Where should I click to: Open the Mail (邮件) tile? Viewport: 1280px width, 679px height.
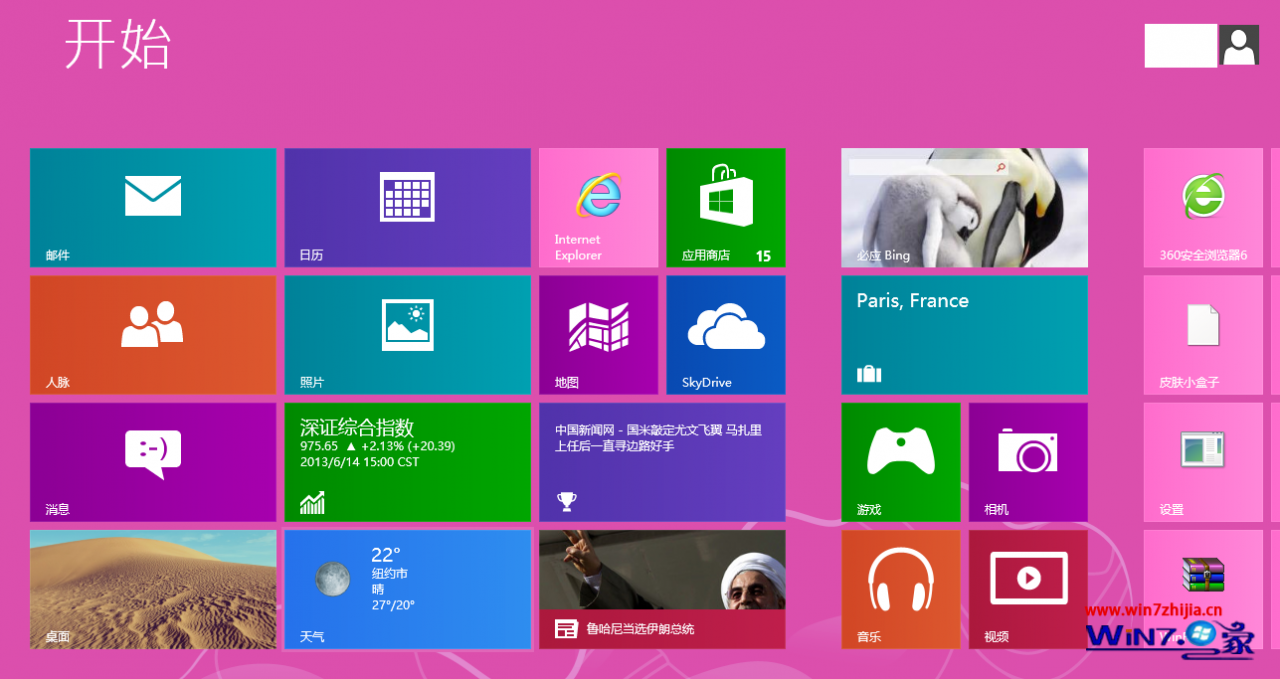coord(153,208)
